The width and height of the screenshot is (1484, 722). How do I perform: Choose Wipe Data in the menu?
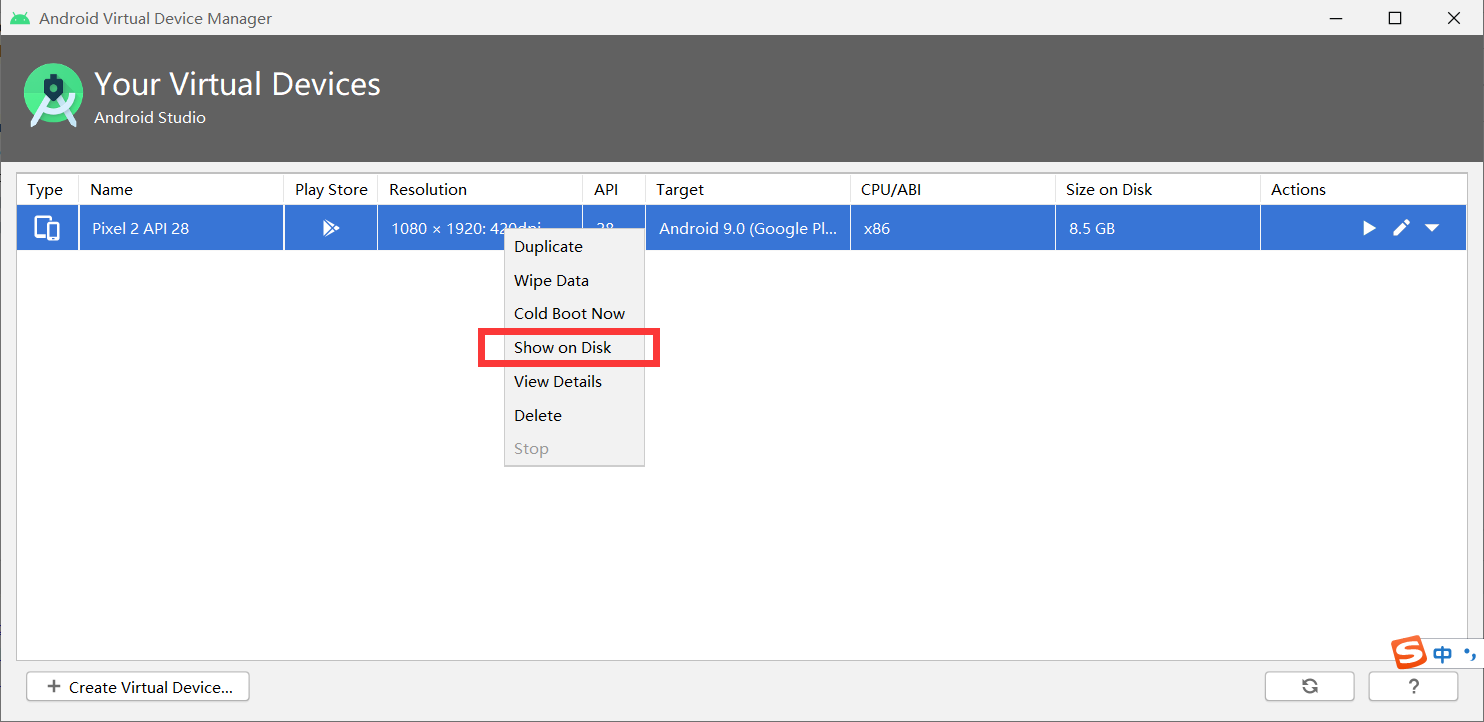coord(550,280)
